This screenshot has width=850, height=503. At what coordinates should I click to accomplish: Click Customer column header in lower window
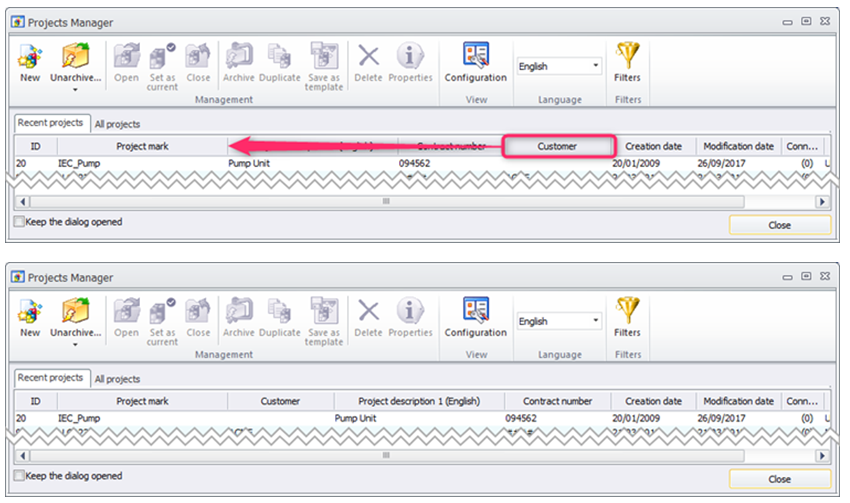pyautogui.click(x=280, y=401)
